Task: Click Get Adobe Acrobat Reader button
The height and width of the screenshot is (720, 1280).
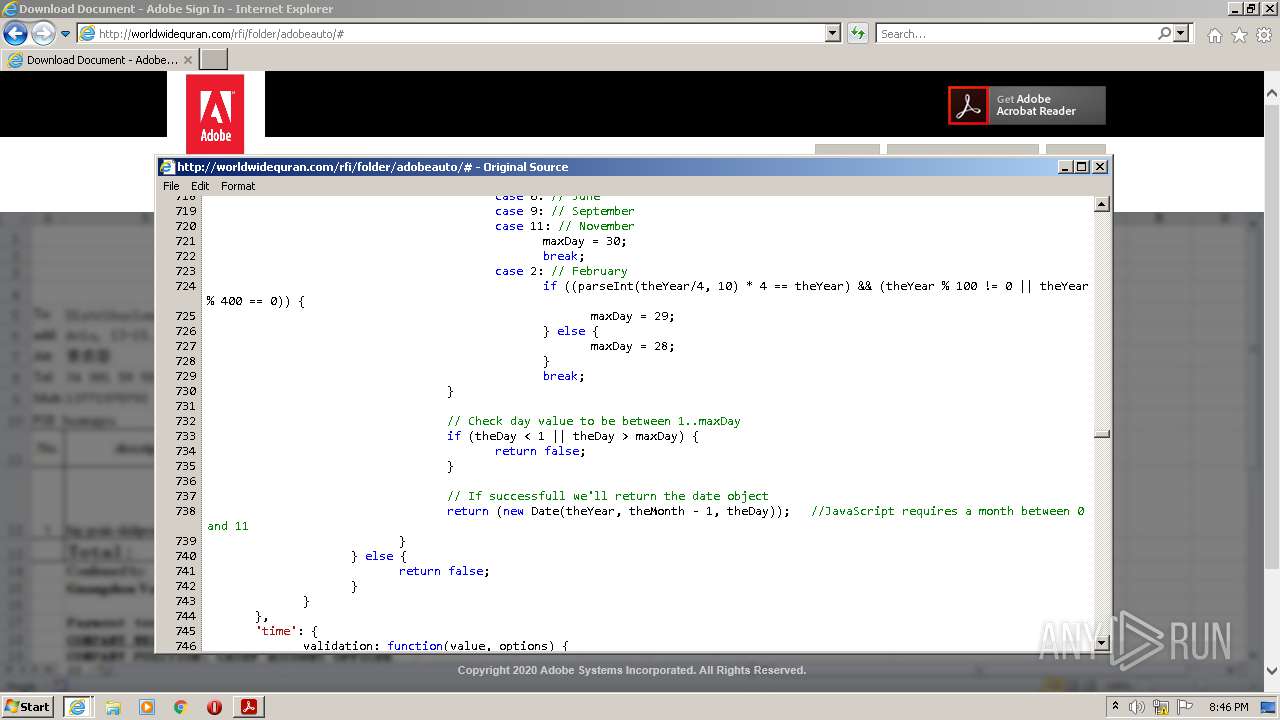Action: point(1027,105)
